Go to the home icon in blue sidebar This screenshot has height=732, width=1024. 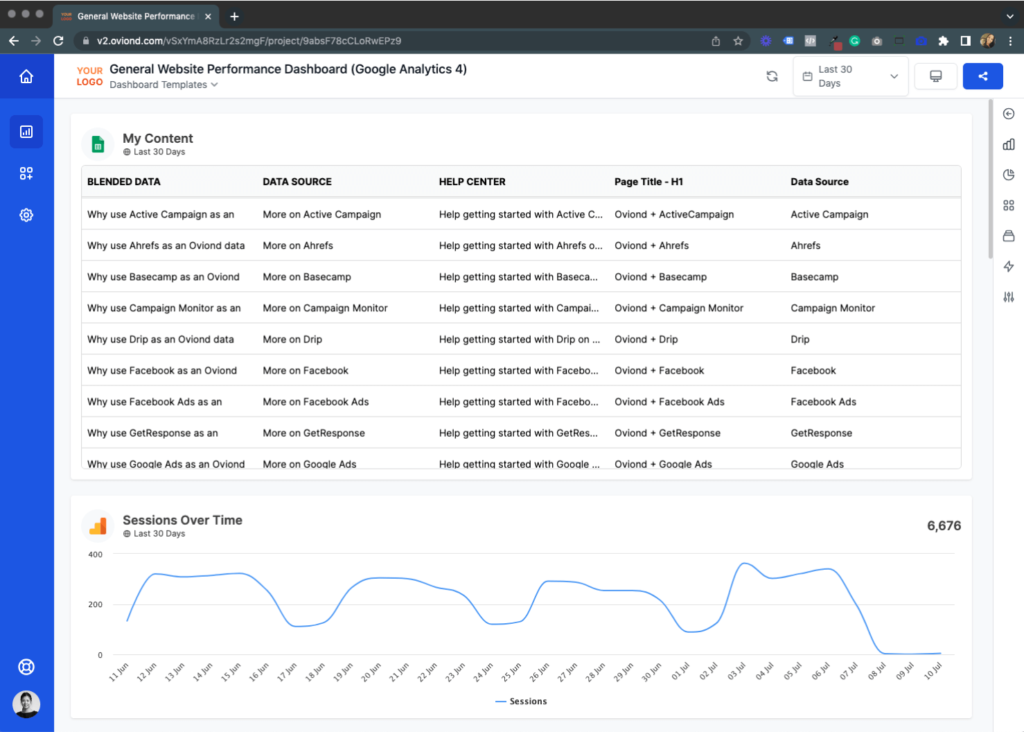click(26, 76)
